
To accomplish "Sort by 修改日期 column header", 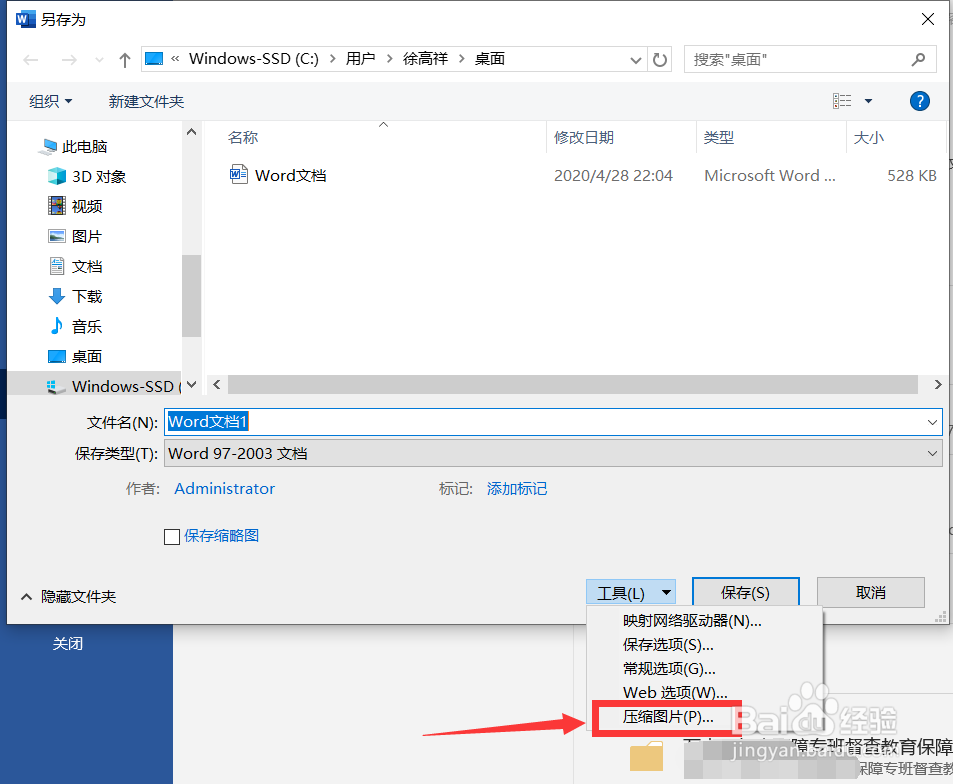I will point(583,137).
